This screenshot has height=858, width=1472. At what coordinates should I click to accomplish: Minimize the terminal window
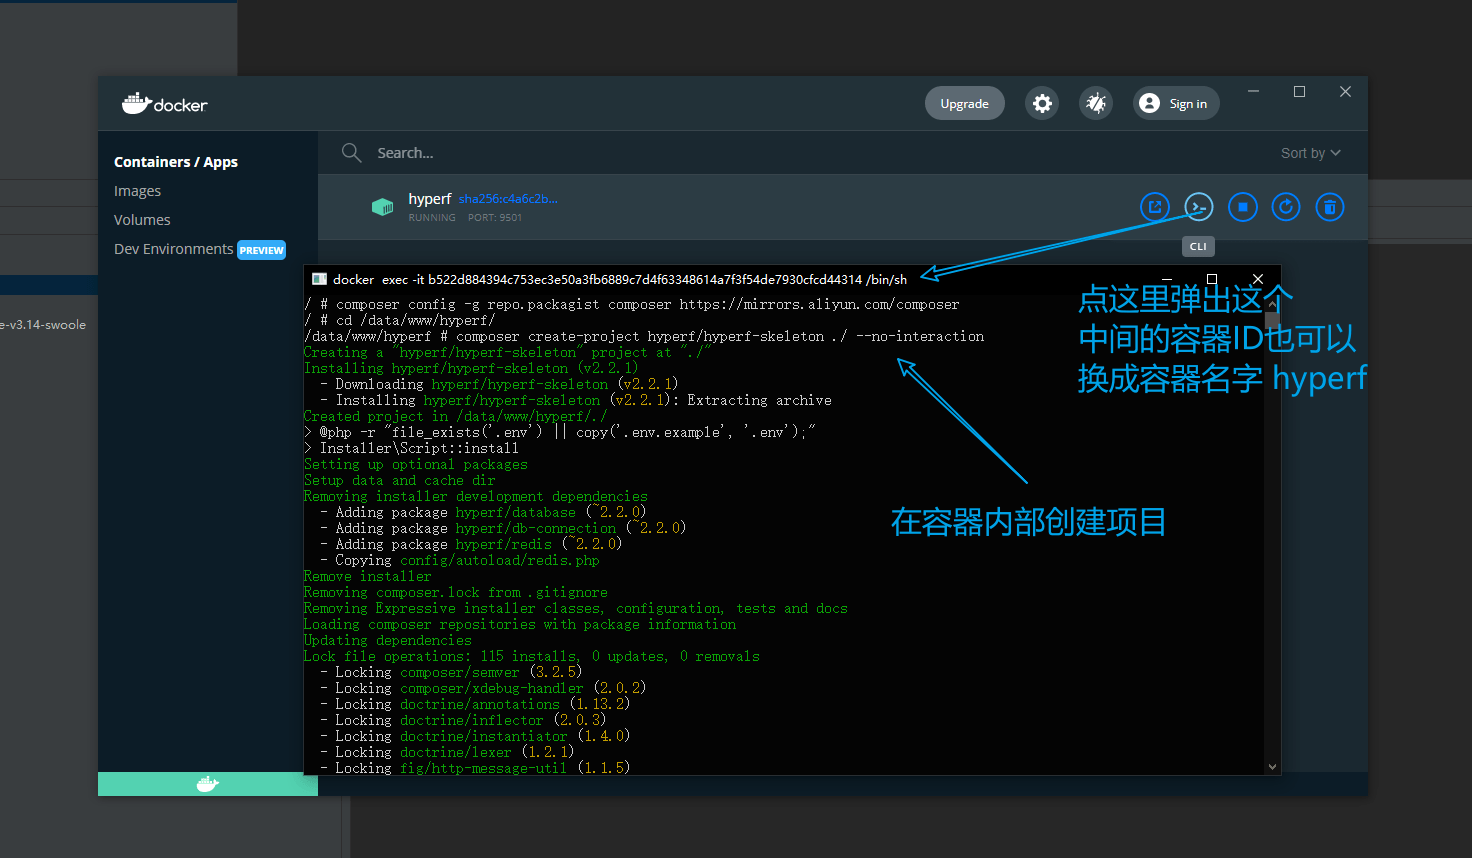tap(1166, 279)
